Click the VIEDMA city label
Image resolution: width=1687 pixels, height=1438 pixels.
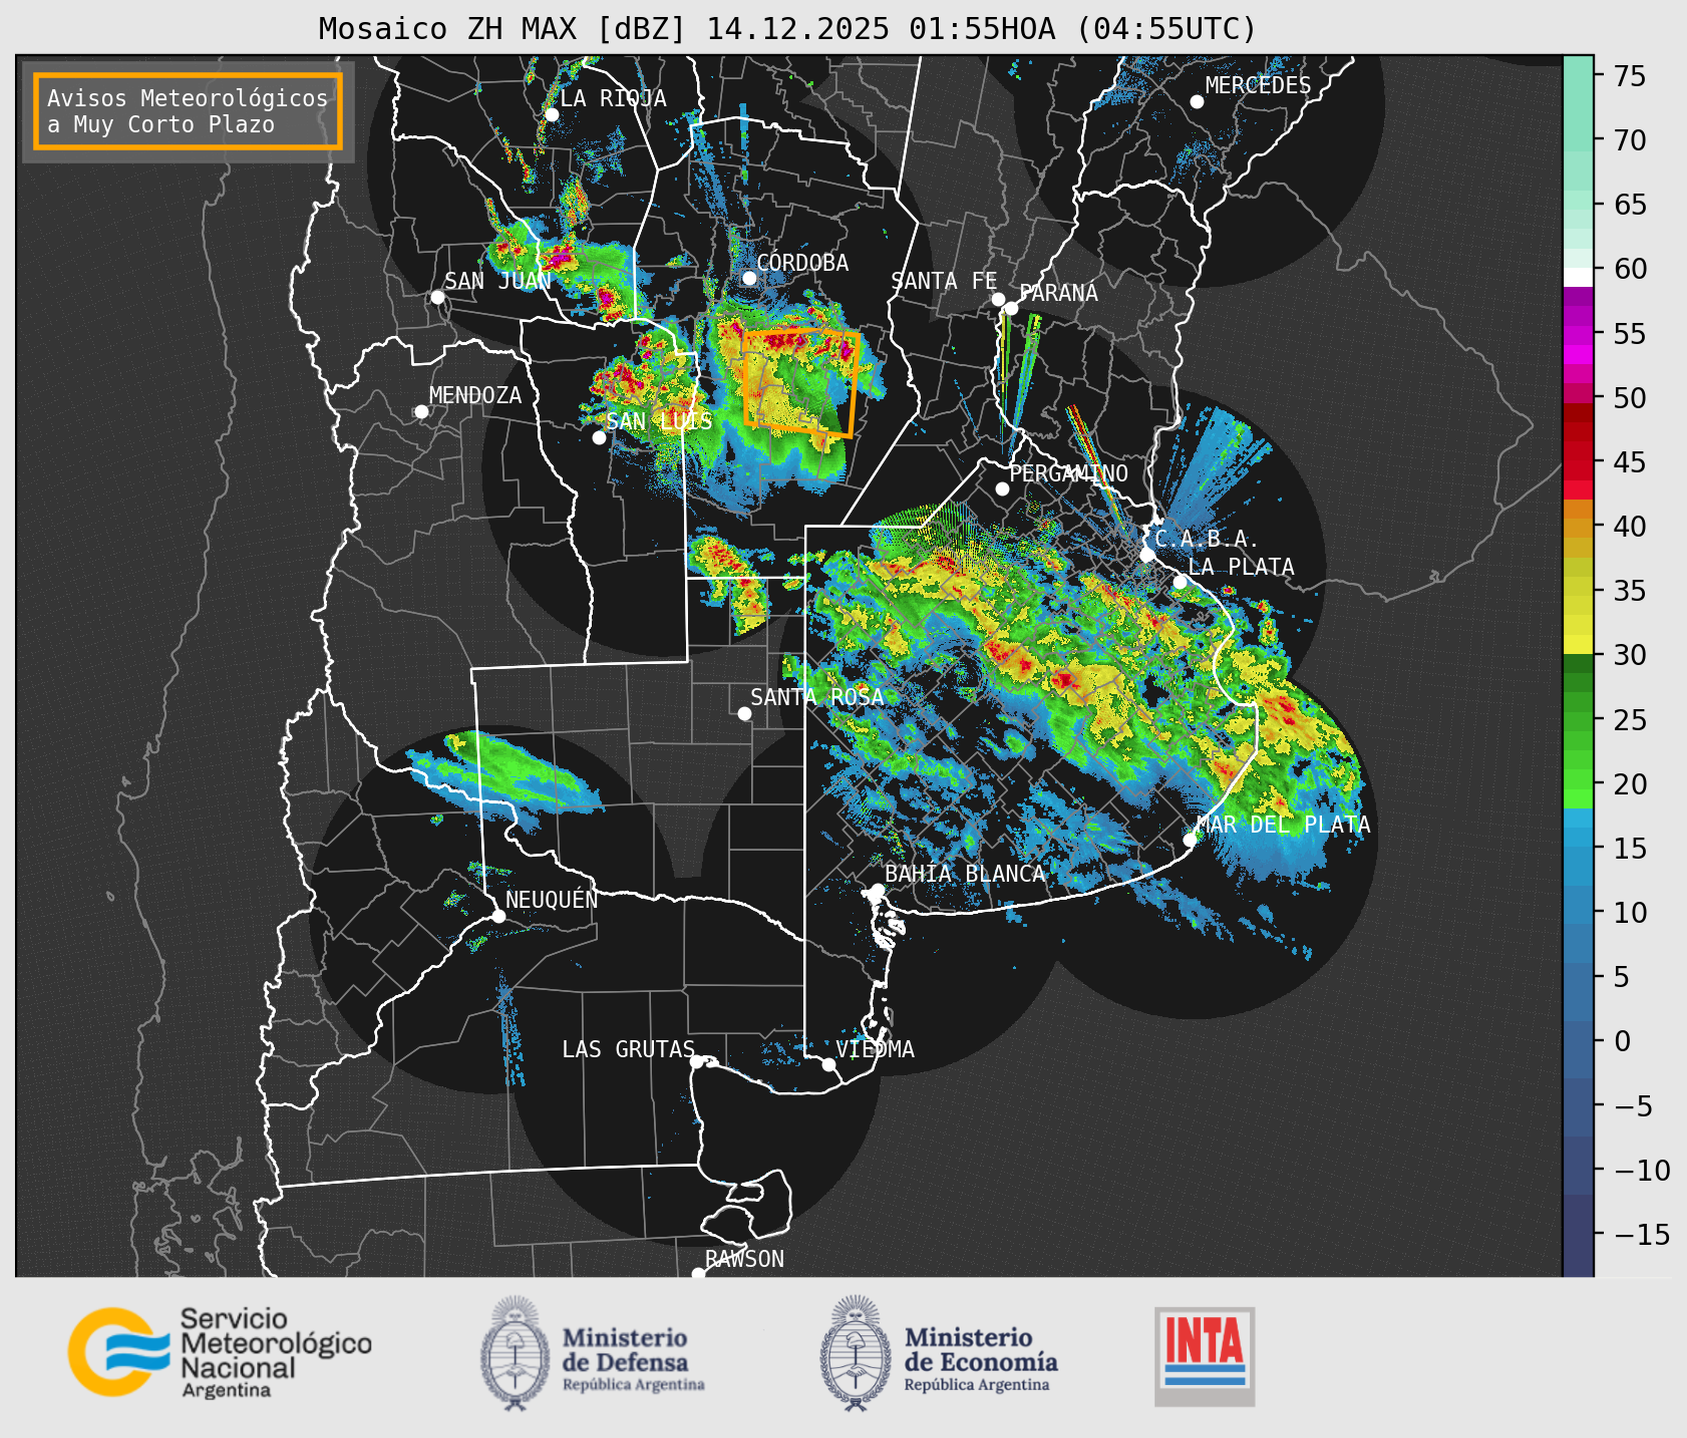point(875,1049)
